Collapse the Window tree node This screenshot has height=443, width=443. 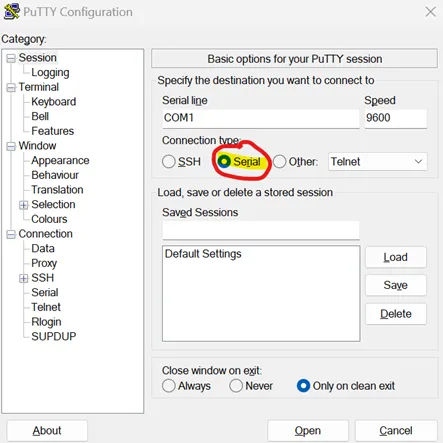coord(11,146)
